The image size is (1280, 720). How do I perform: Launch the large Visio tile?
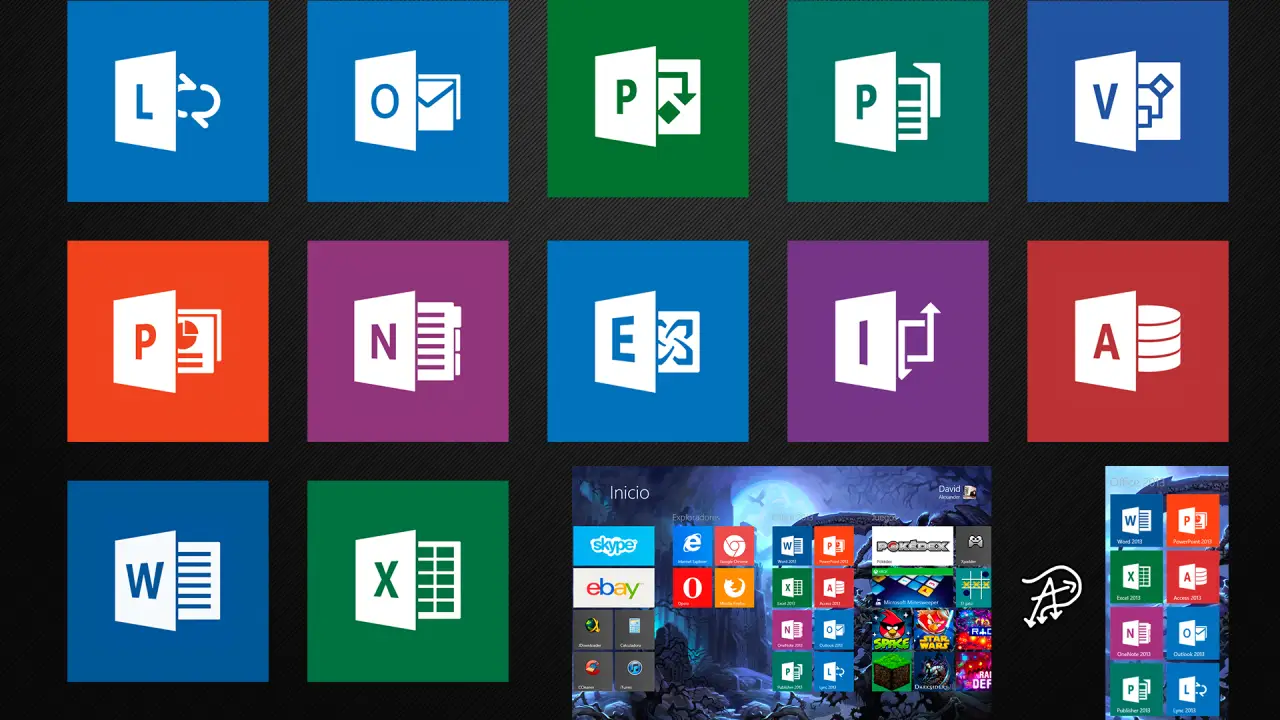1127,101
